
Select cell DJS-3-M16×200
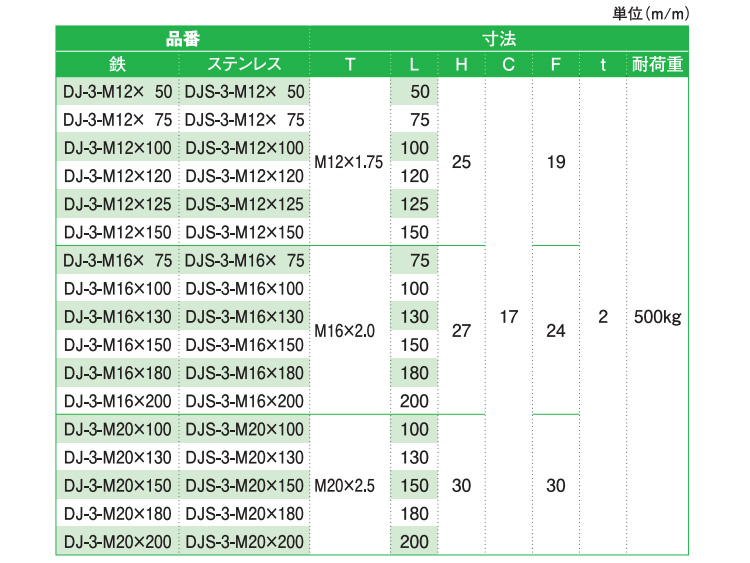click(x=244, y=401)
